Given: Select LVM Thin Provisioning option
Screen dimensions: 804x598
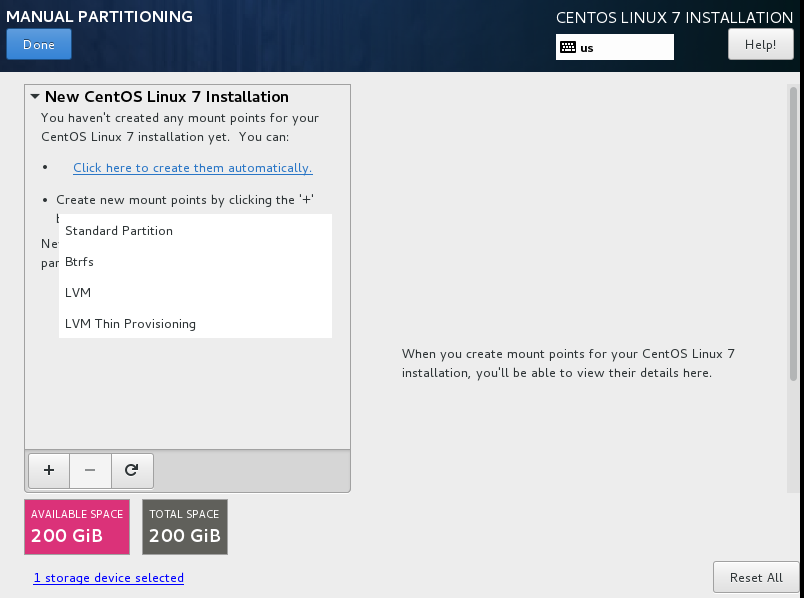Looking at the screenshot, I should pyautogui.click(x=195, y=324).
